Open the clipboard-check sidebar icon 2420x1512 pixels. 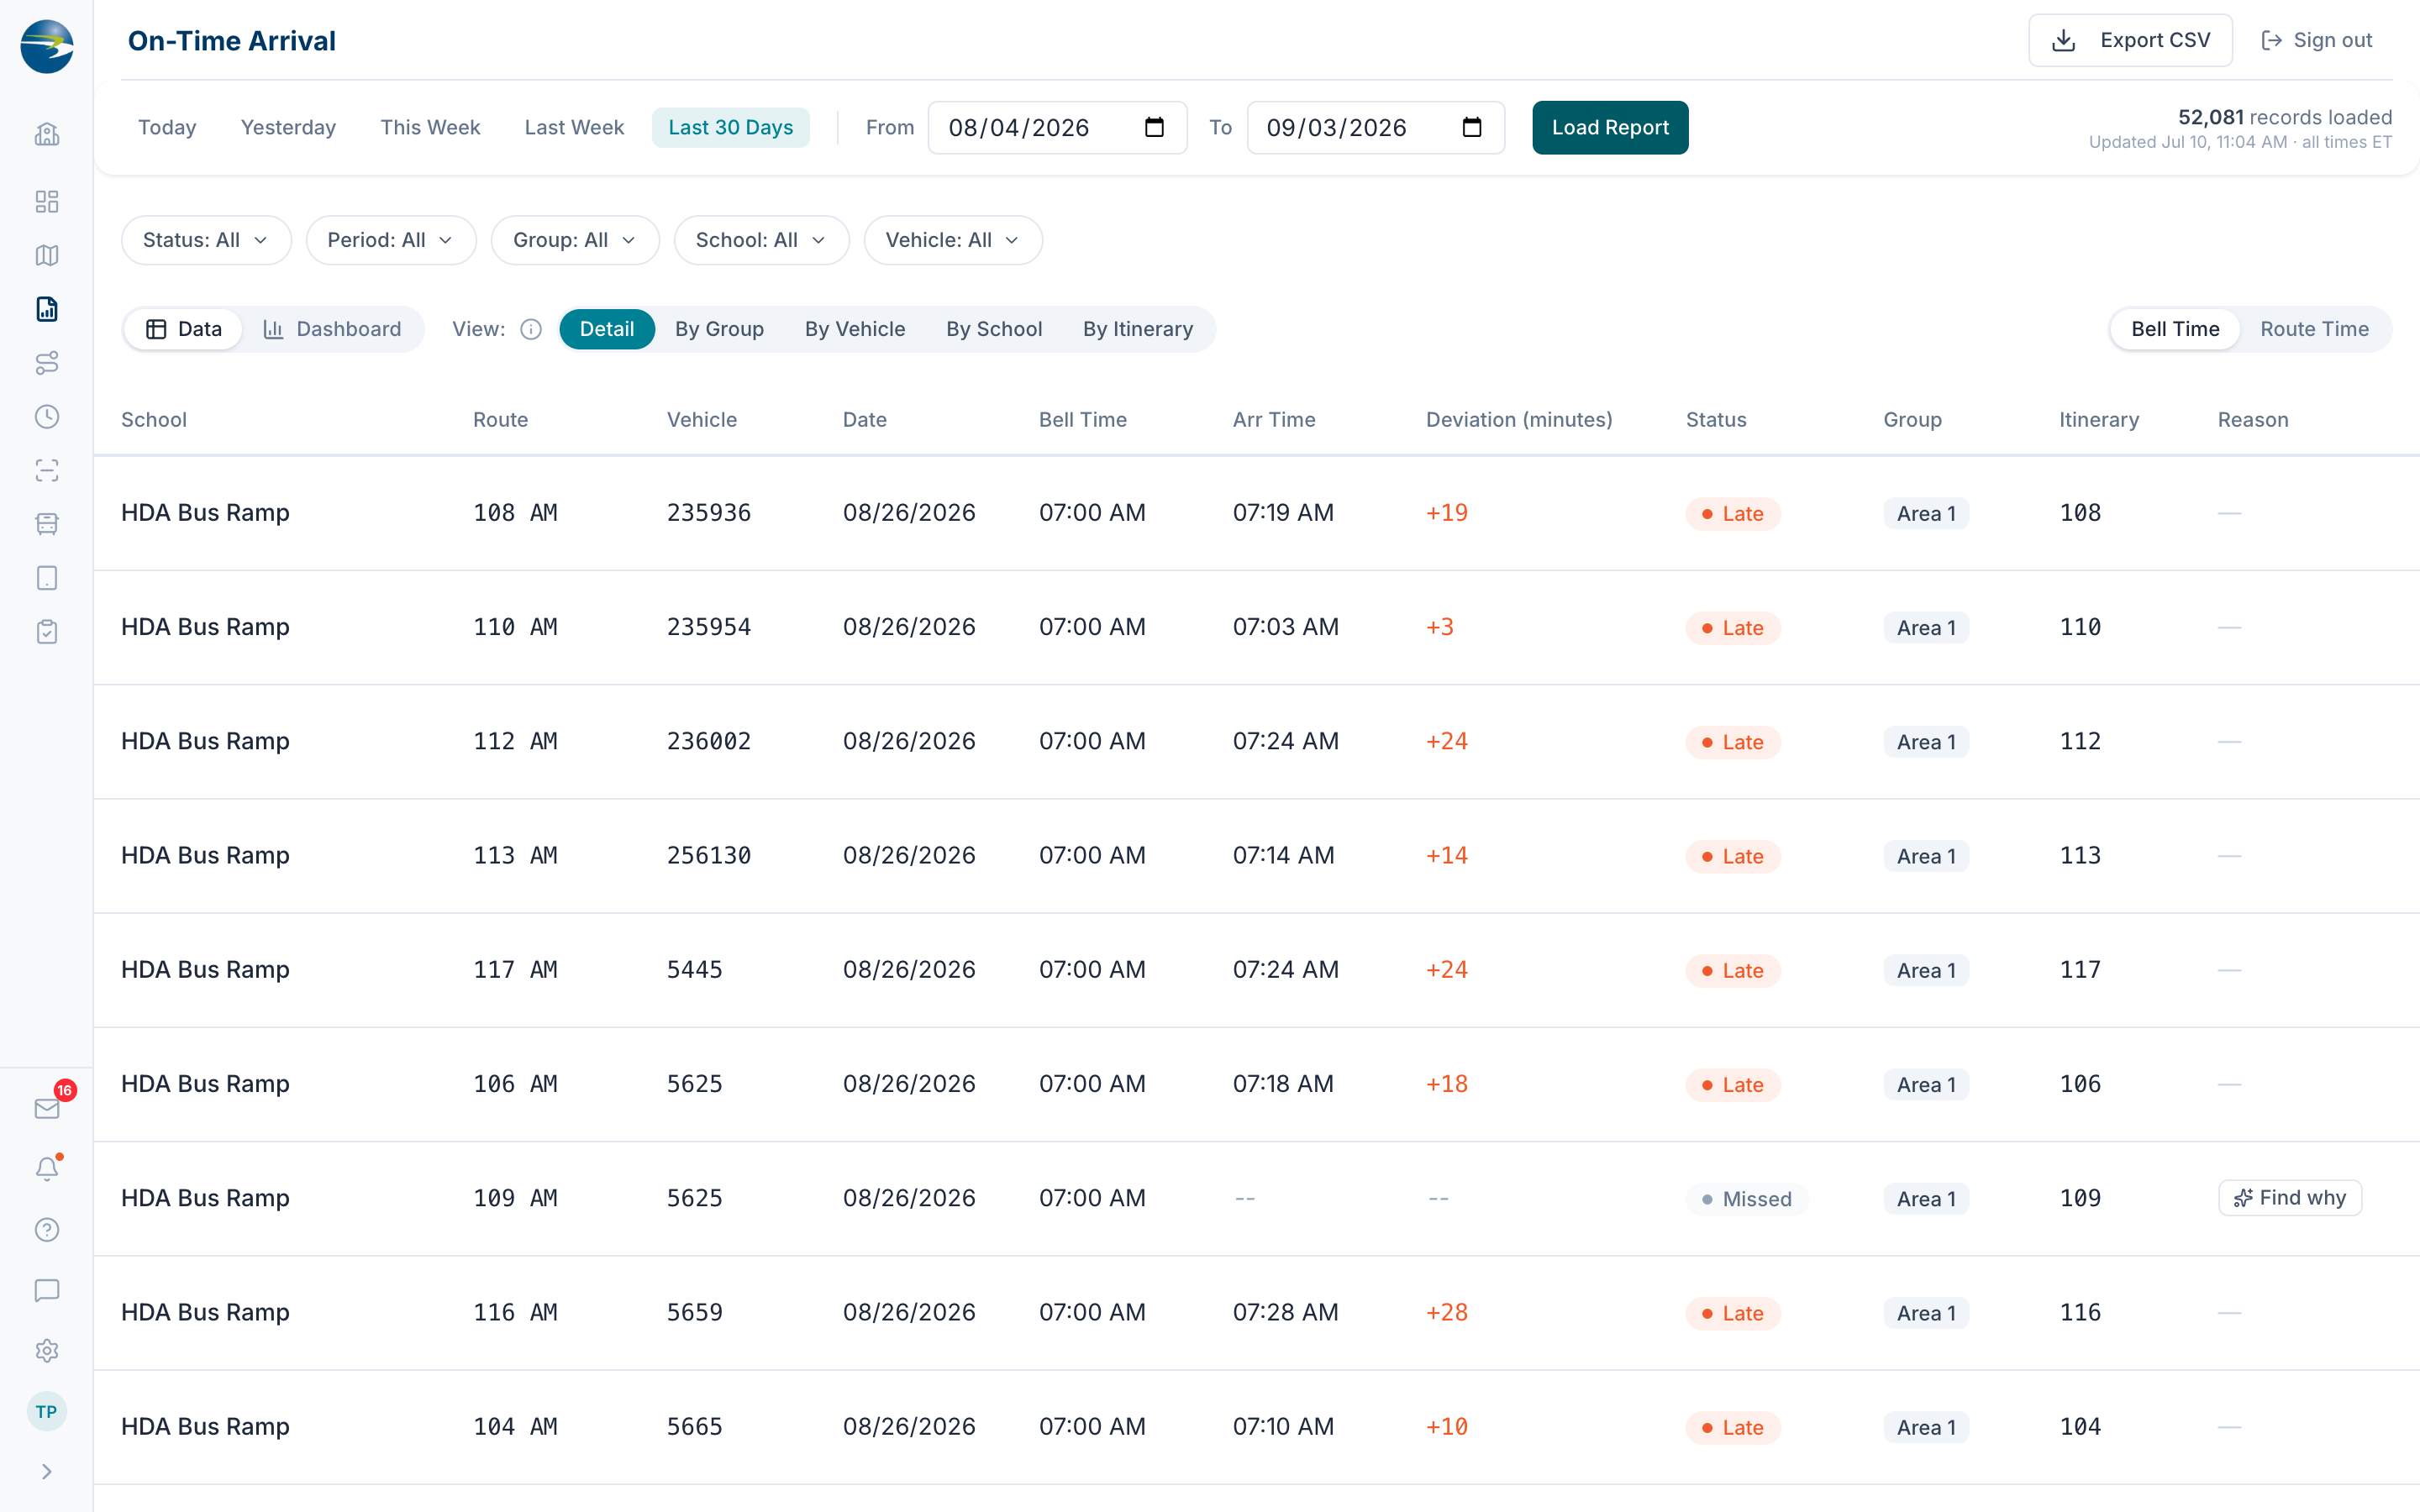coord(47,632)
